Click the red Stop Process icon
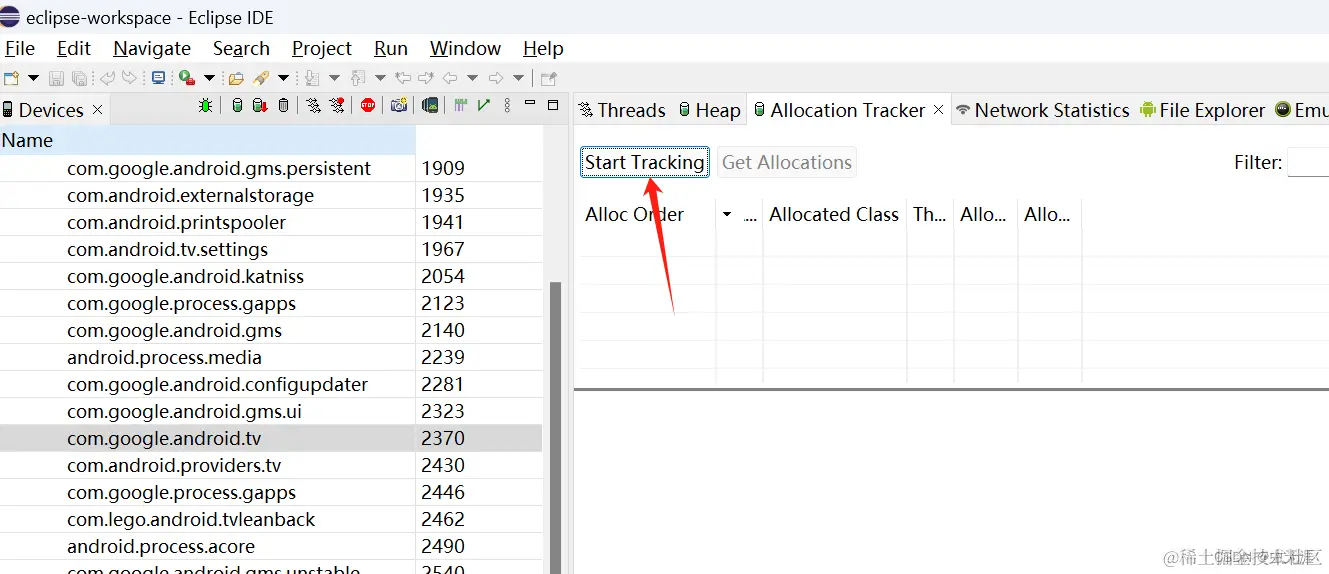Screen dimensions: 1329x574 point(368,105)
